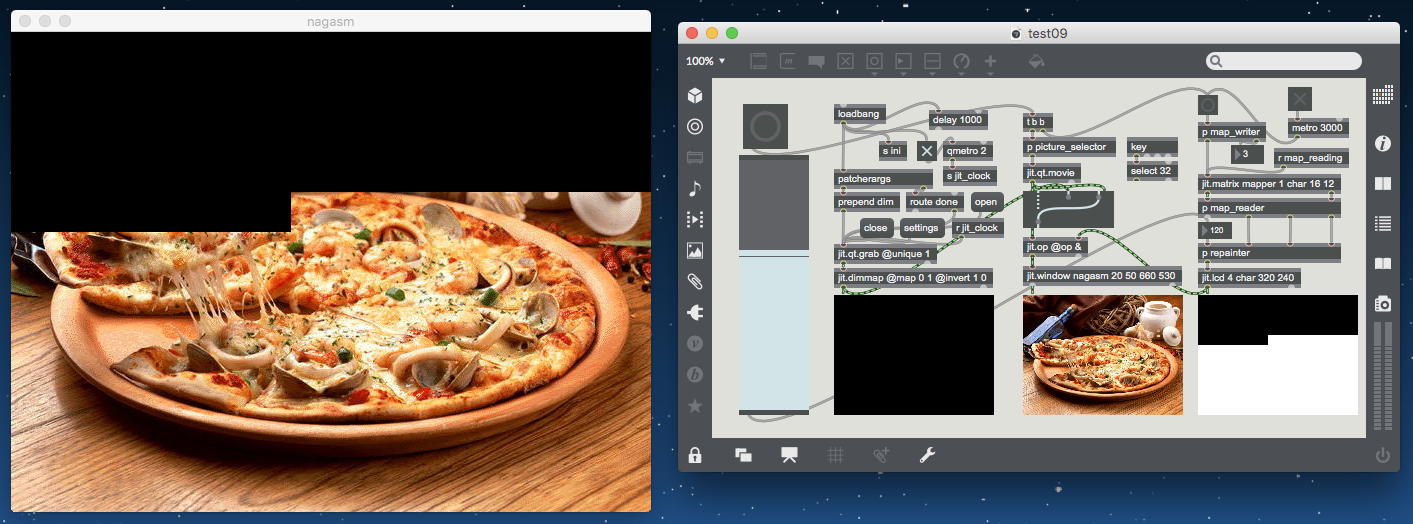The image size is (1413, 524).
Task: Click the search field in test09 toolbar
Action: click(x=1284, y=61)
